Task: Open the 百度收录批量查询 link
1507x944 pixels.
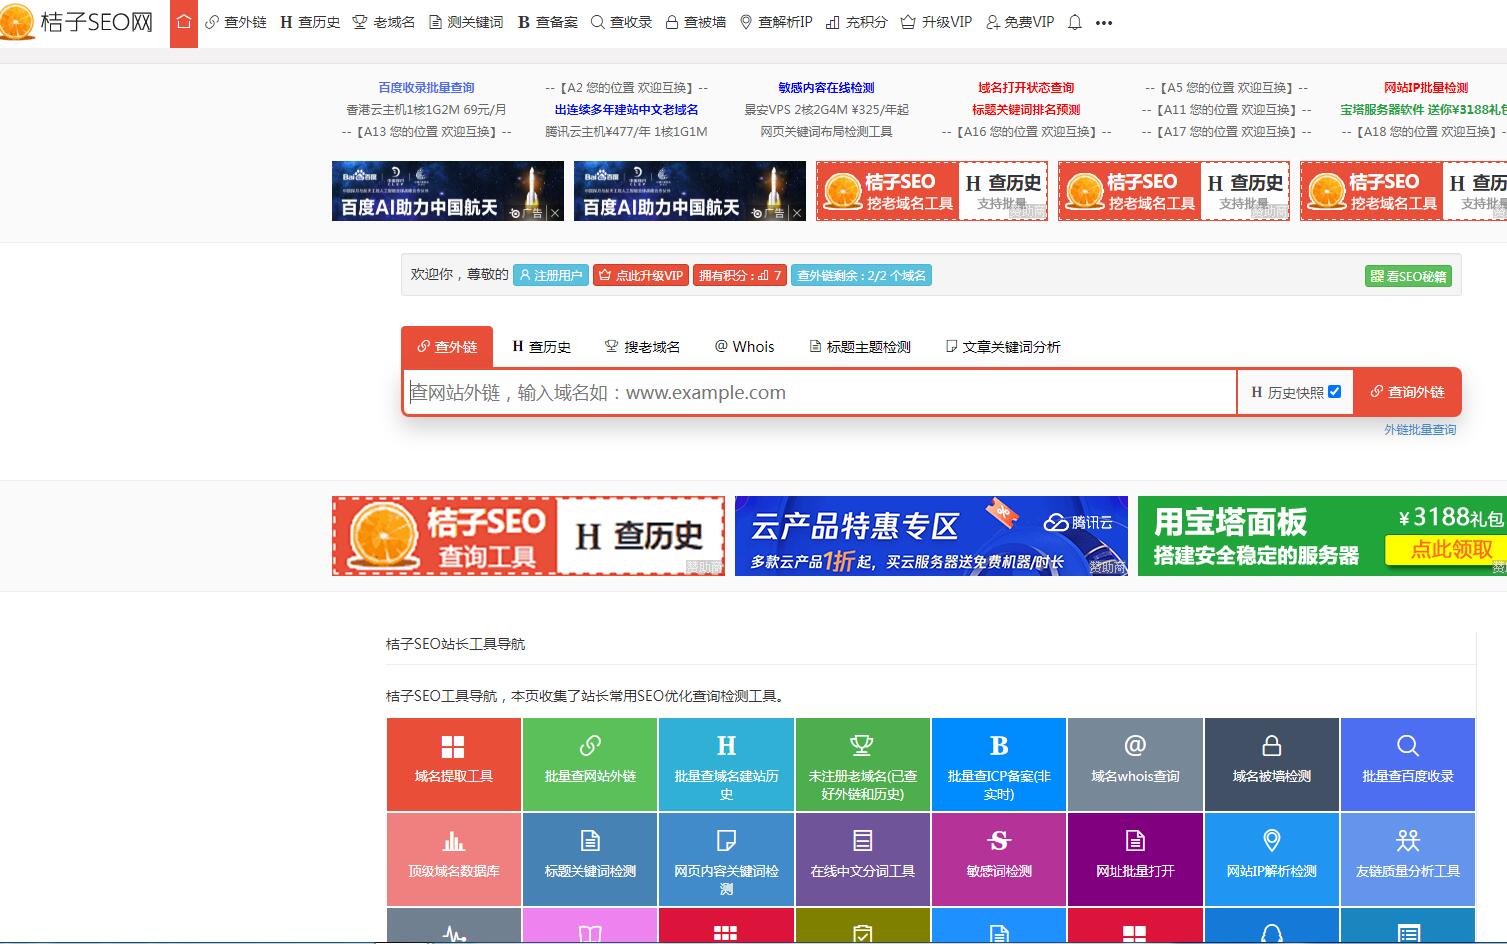Action: coord(426,88)
